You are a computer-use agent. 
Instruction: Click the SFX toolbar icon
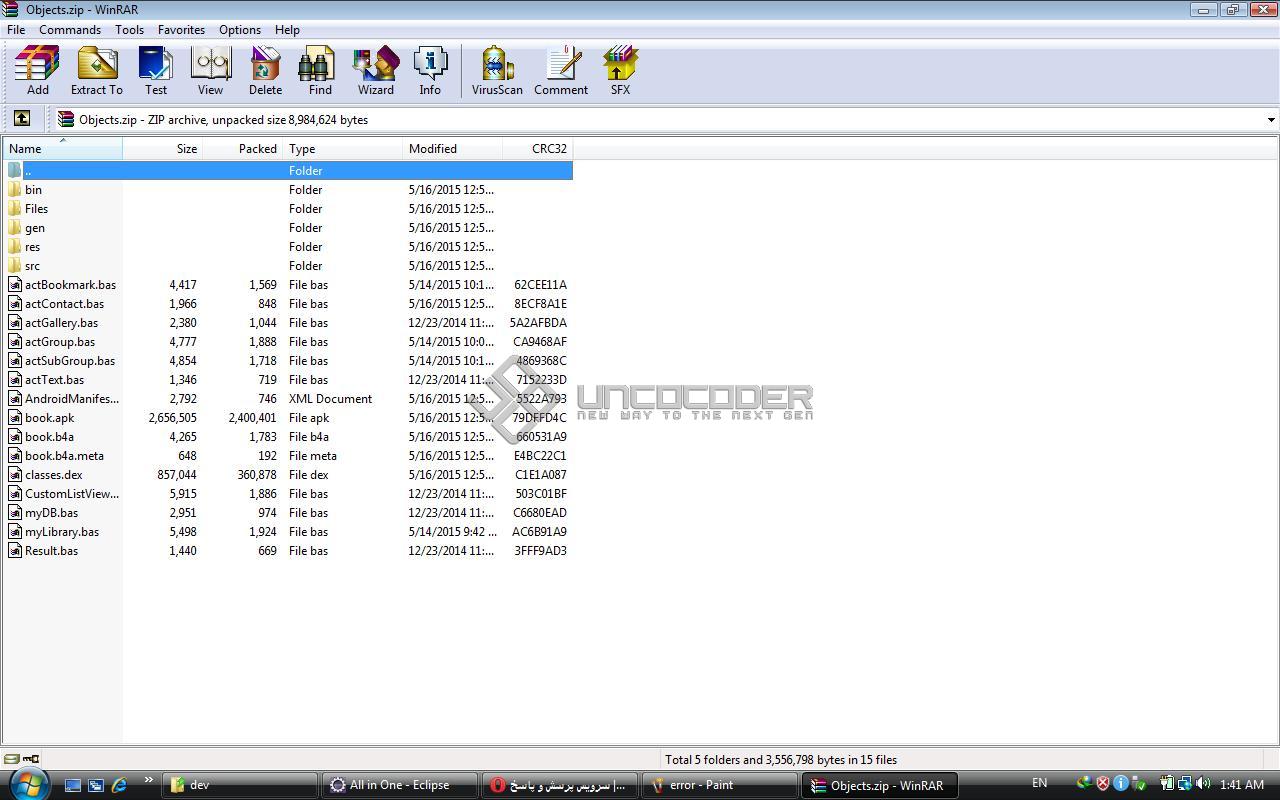click(620, 70)
